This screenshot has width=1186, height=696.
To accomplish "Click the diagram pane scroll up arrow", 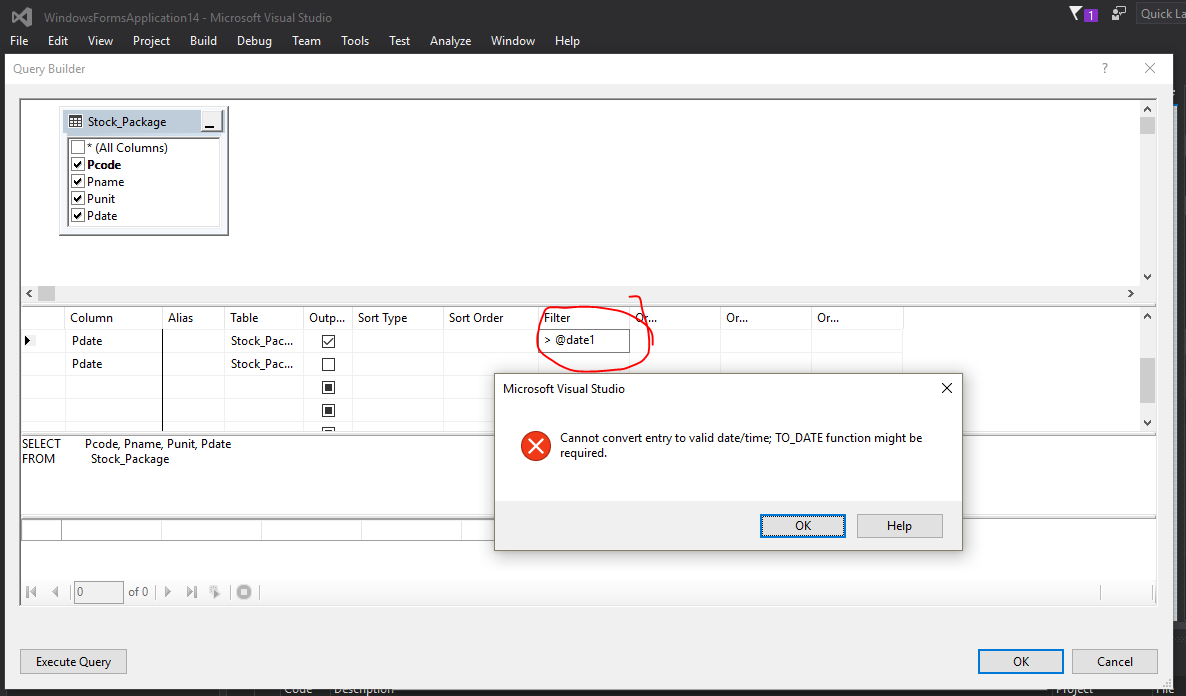I will click(x=1147, y=109).
